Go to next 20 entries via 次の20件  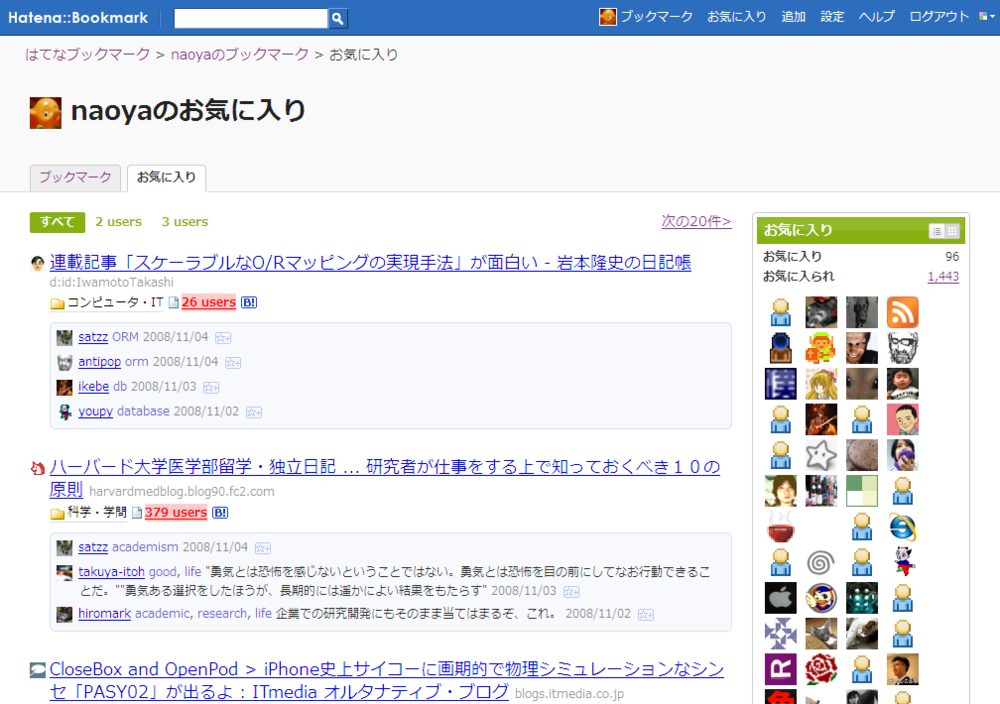coord(696,221)
